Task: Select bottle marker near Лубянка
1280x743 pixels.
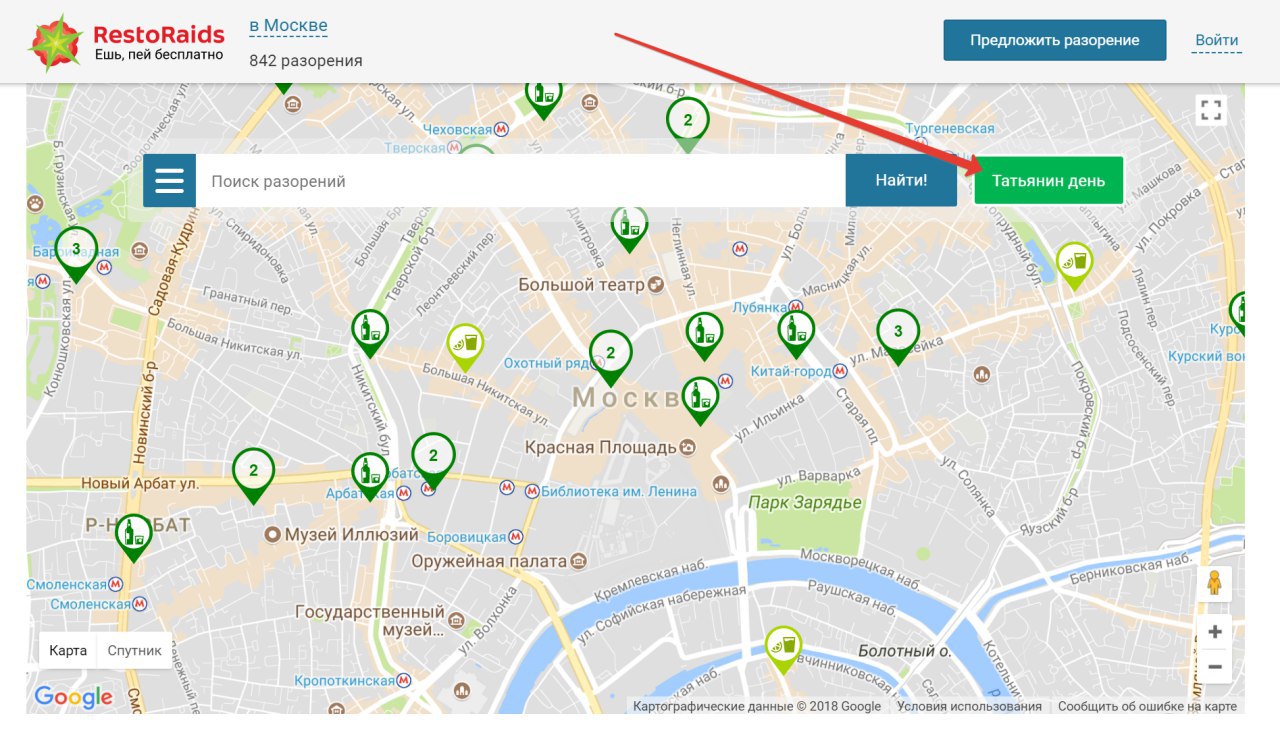Action: pos(704,336)
